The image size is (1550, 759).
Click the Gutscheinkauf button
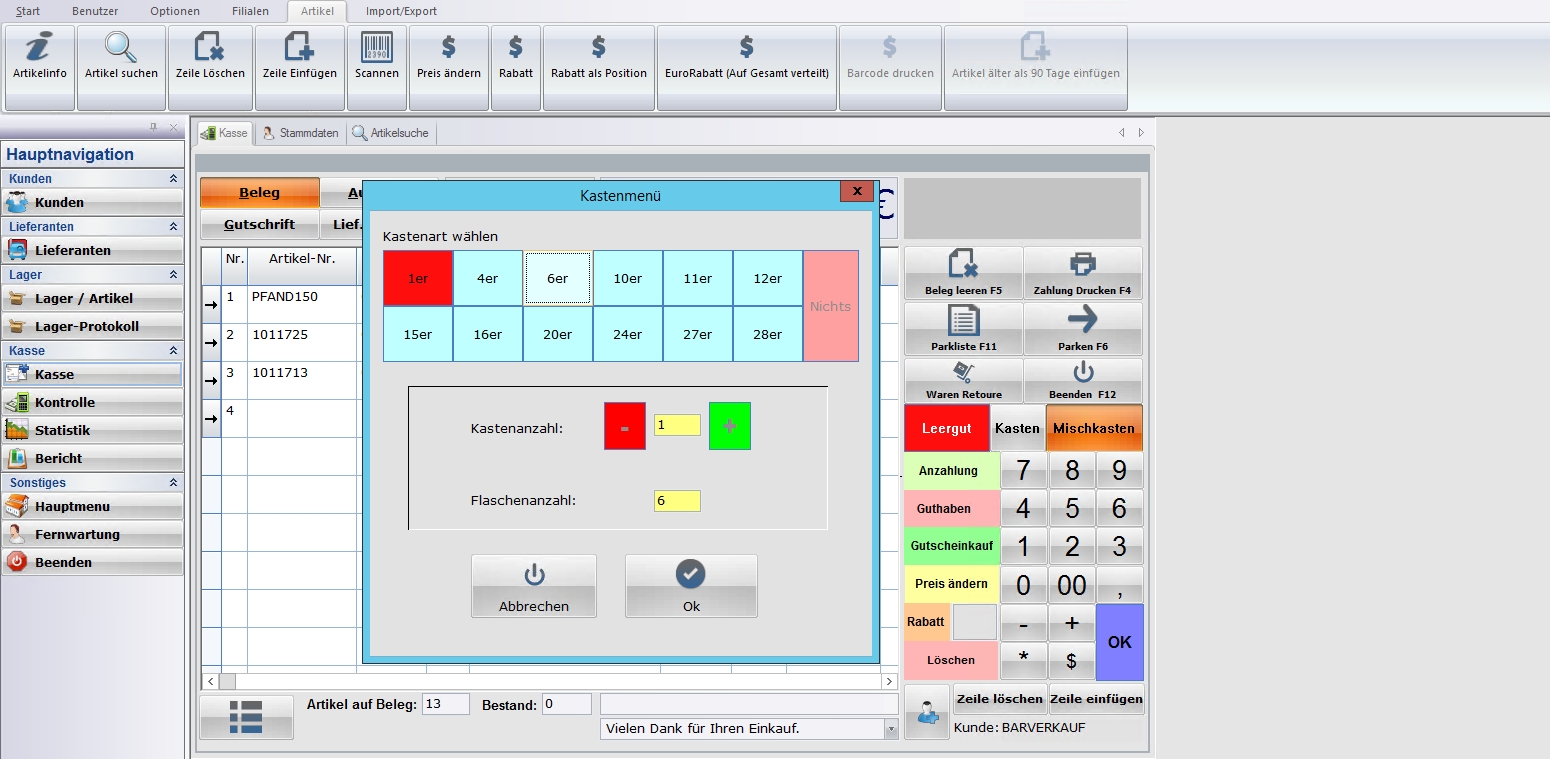(954, 546)
